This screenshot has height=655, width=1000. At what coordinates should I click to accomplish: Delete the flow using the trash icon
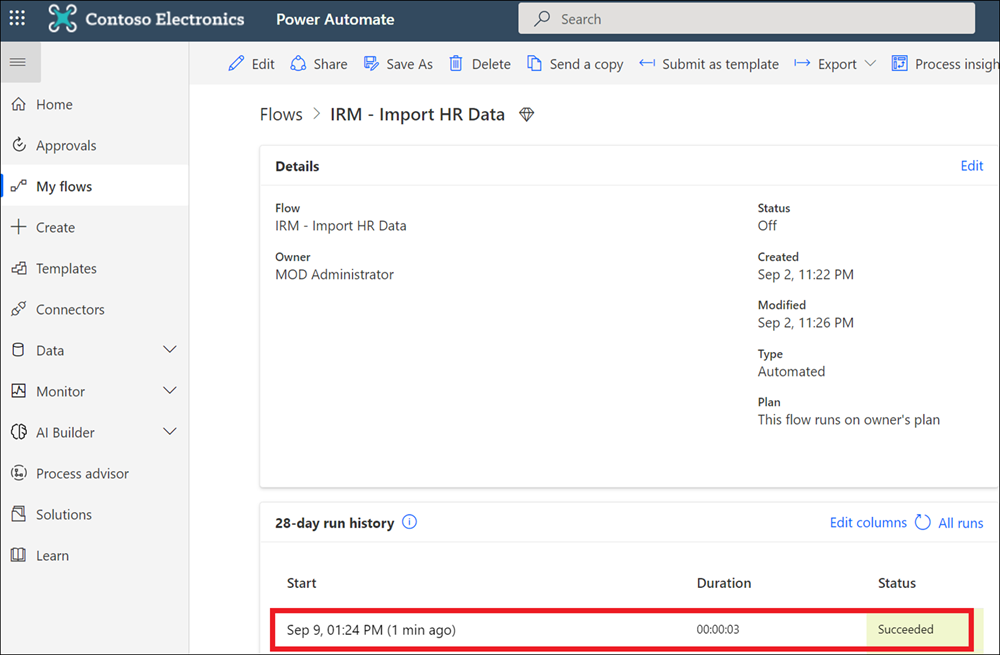(454, 63)
